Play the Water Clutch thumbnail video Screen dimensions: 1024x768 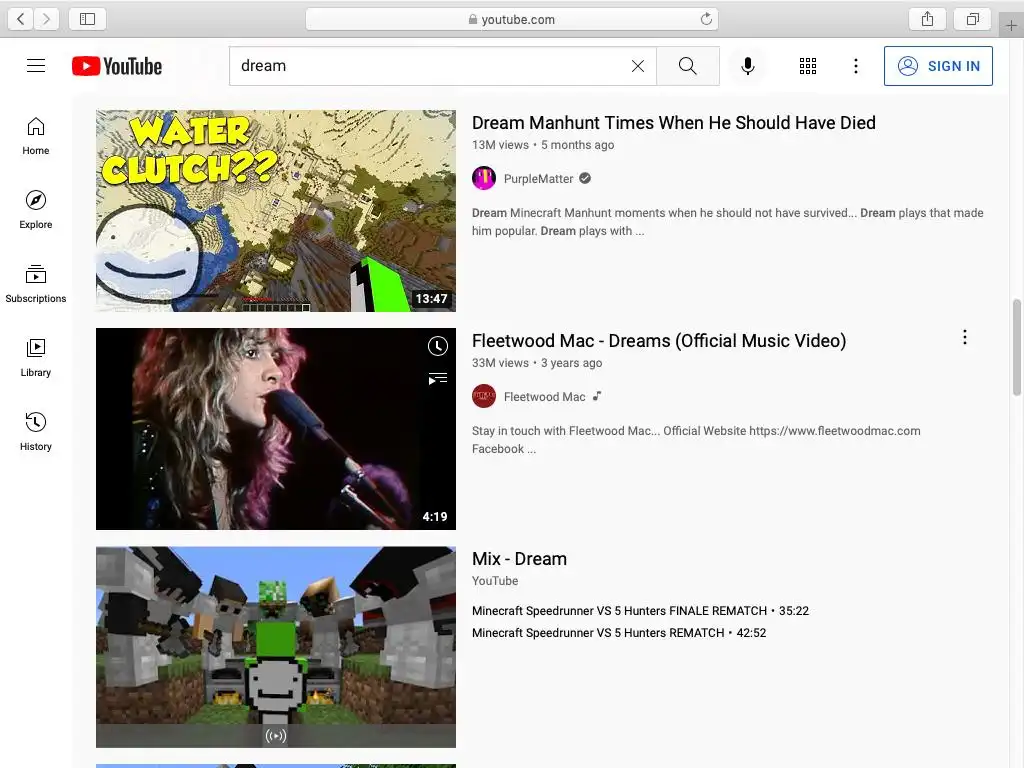(276, 210)
